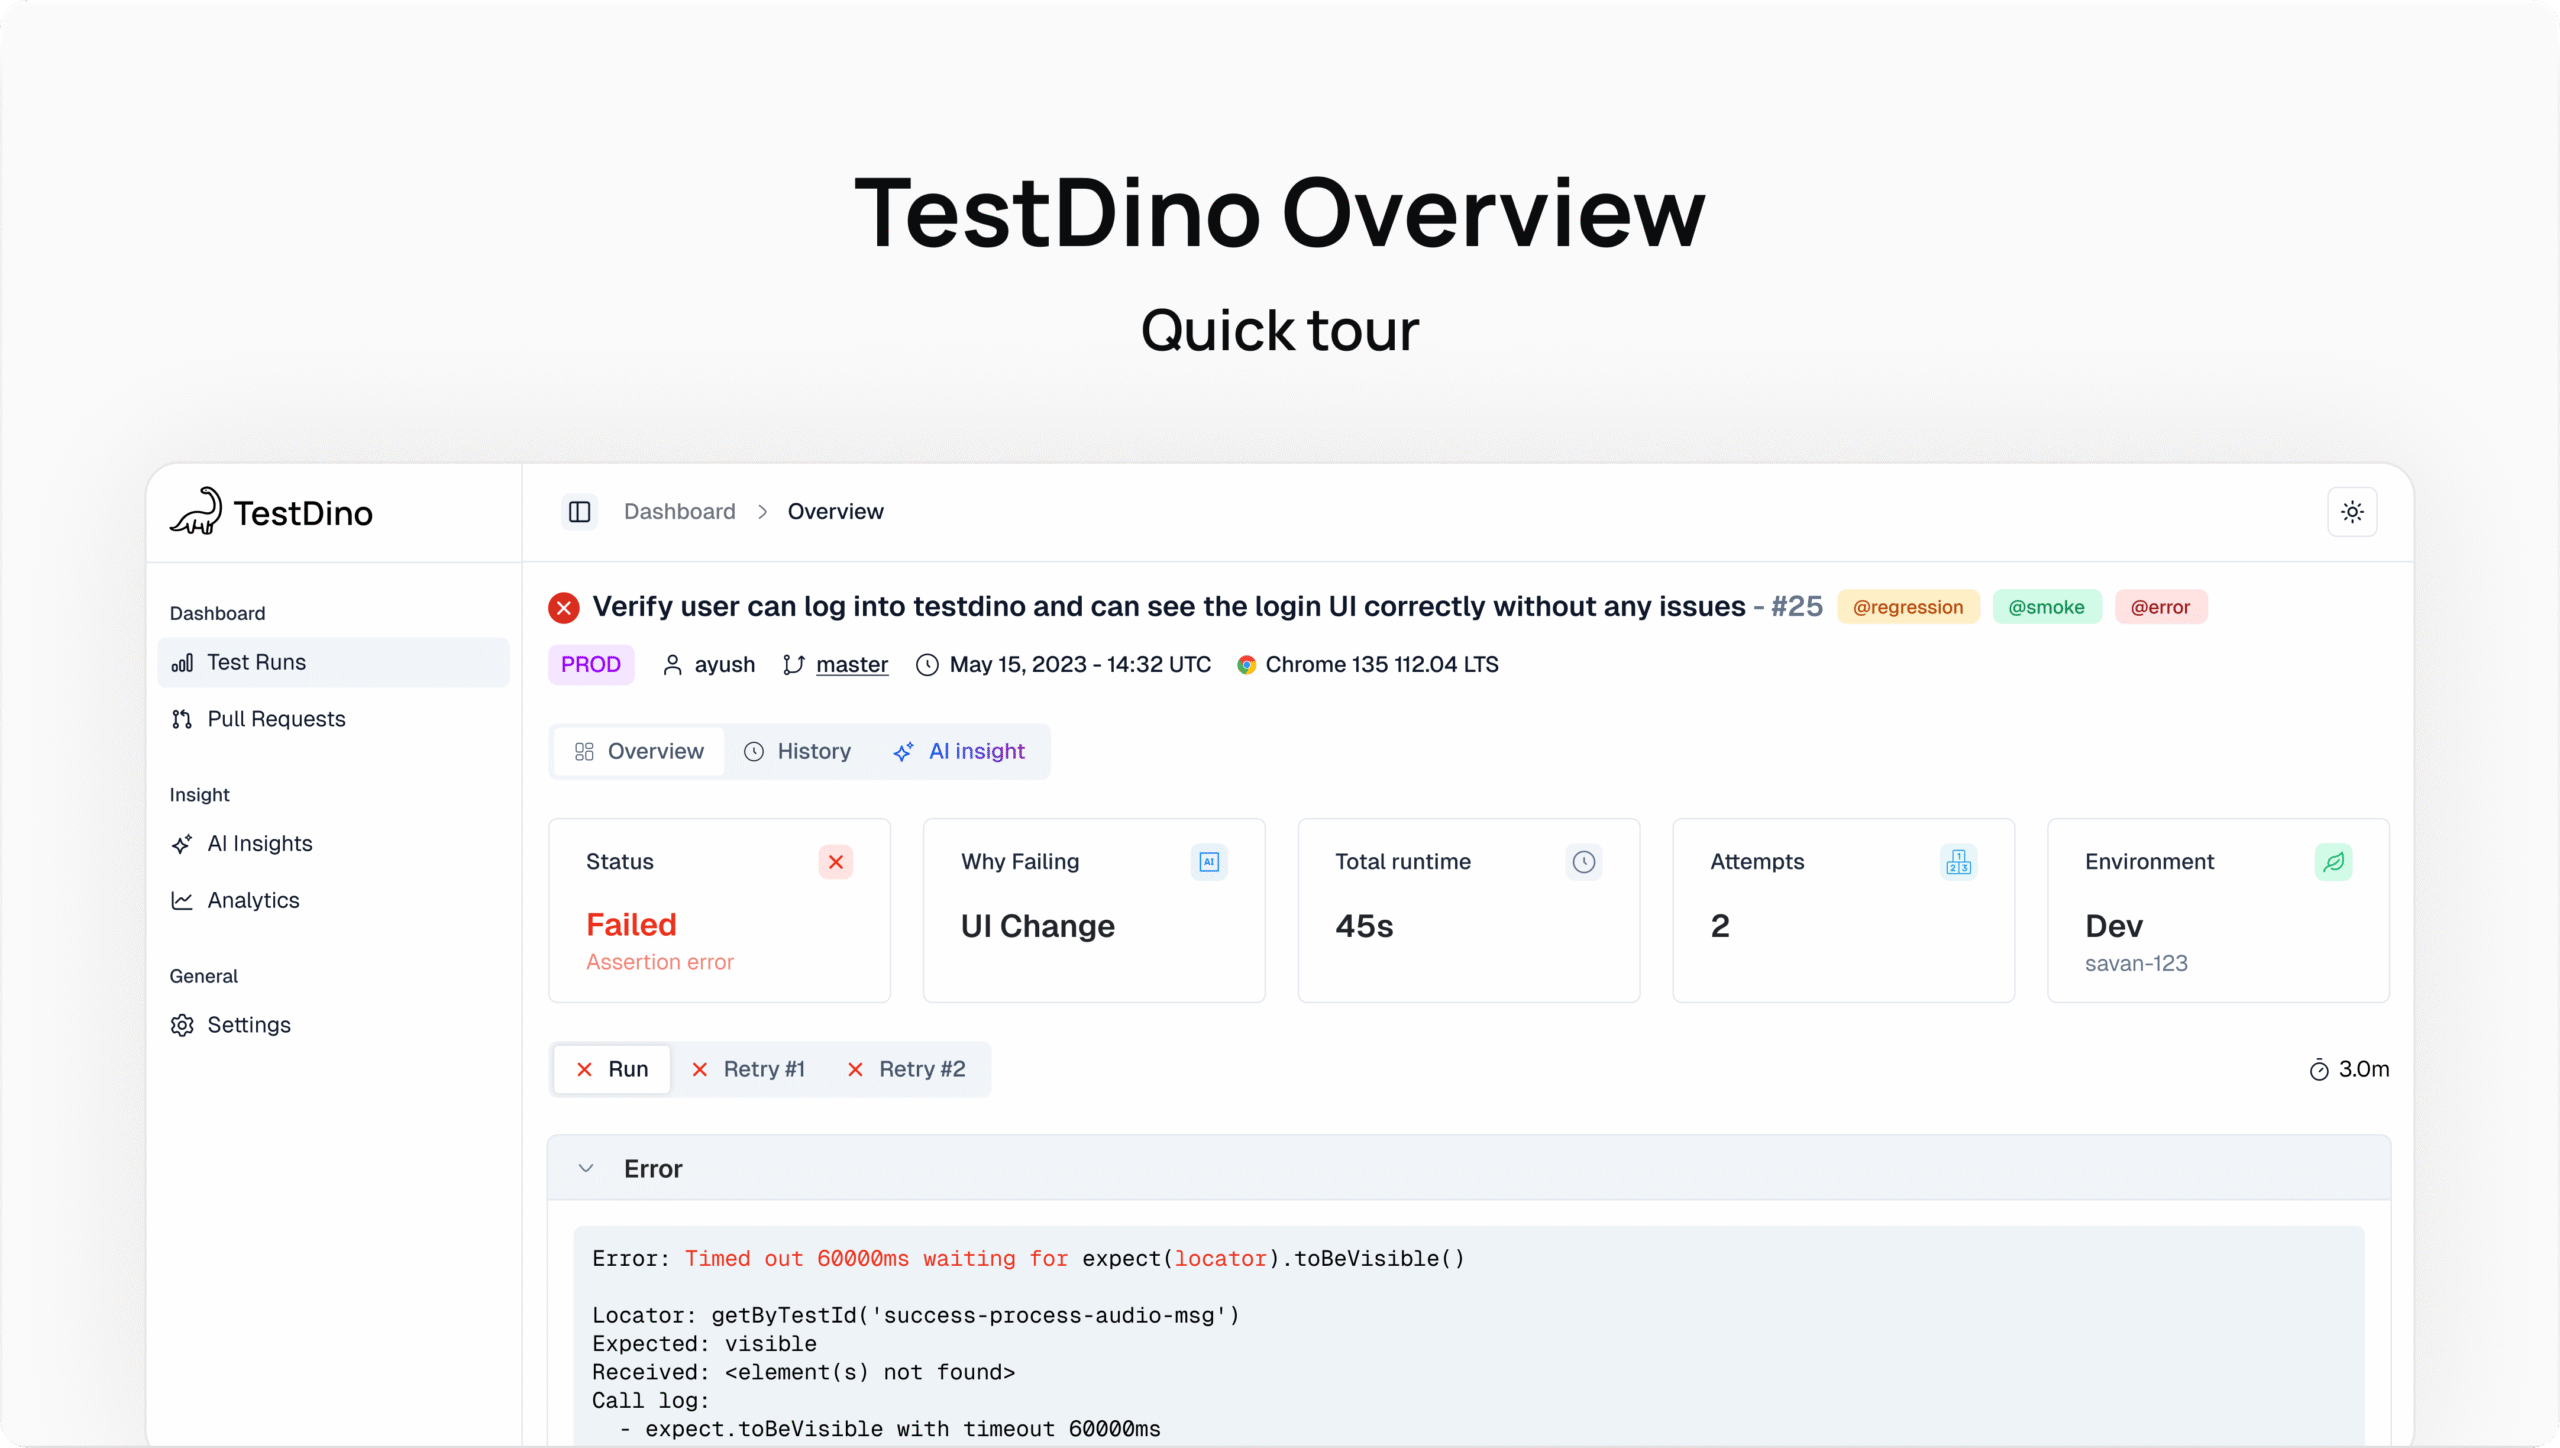Click the leaf icon on the Environment card
This screenshot has width=2560, height=1448.
tap(2333, 861)
